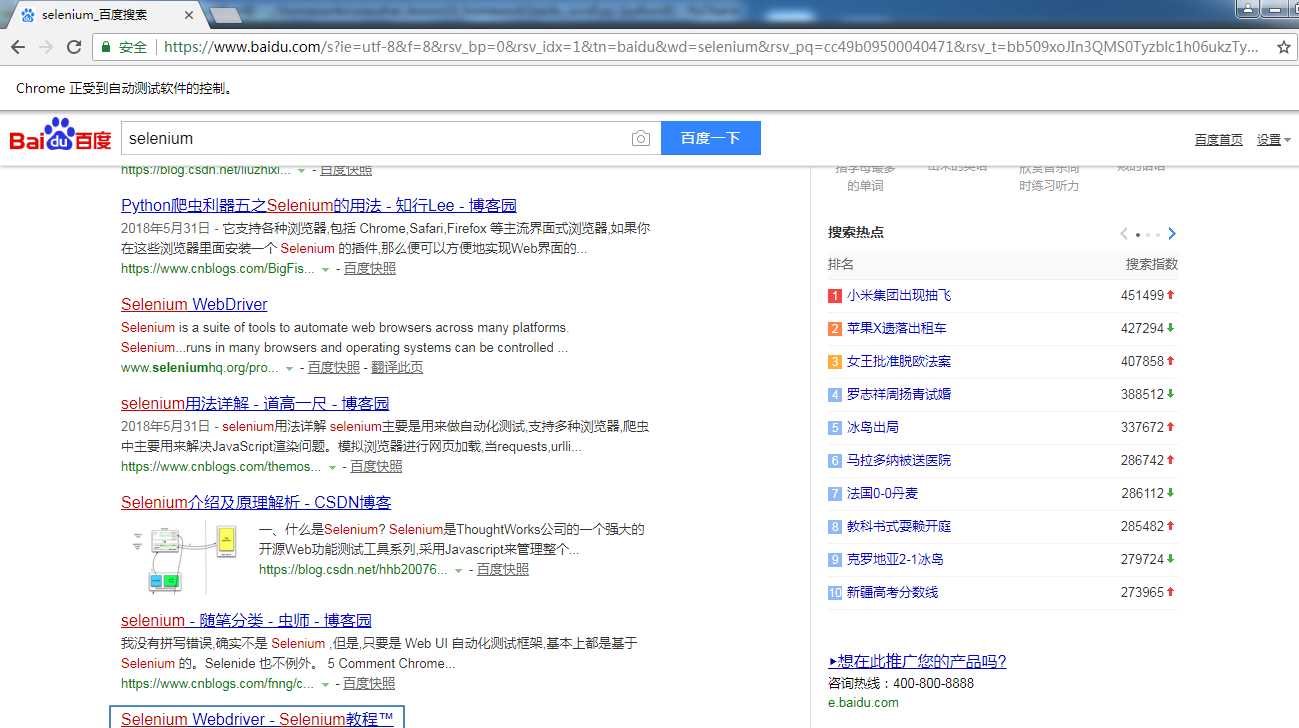
Task: Open Selenium WebDriver result title
Action: pyautogui.click(x=194, y=304)
